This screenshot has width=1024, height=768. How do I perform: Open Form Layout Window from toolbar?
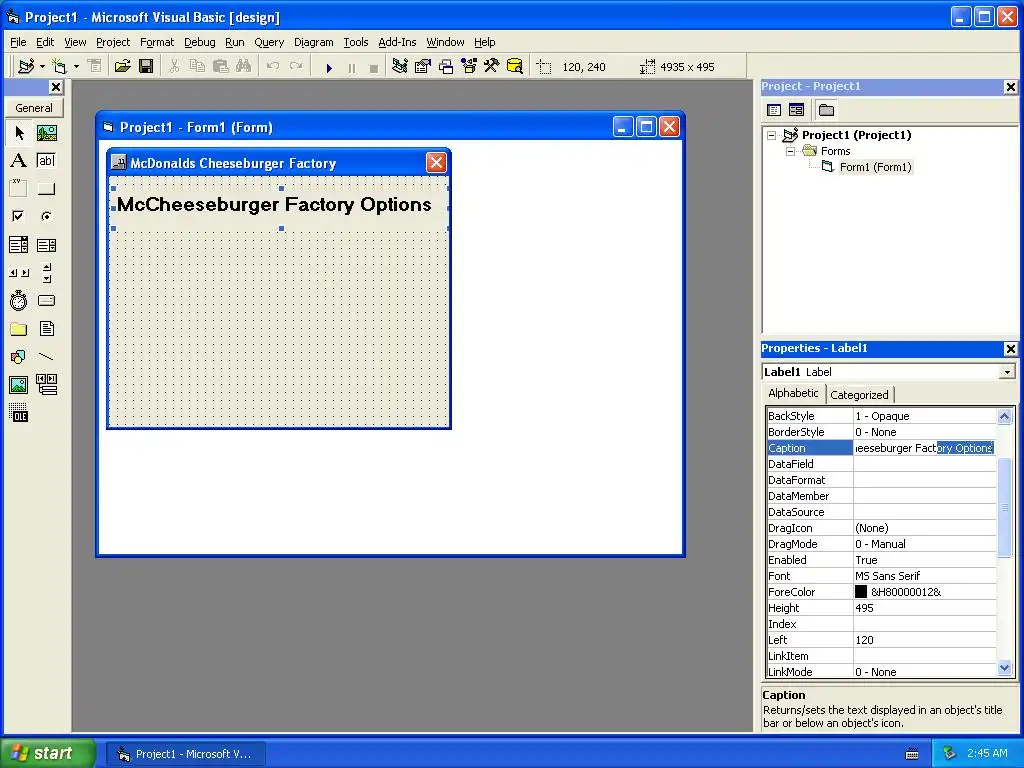coord(446,66)
